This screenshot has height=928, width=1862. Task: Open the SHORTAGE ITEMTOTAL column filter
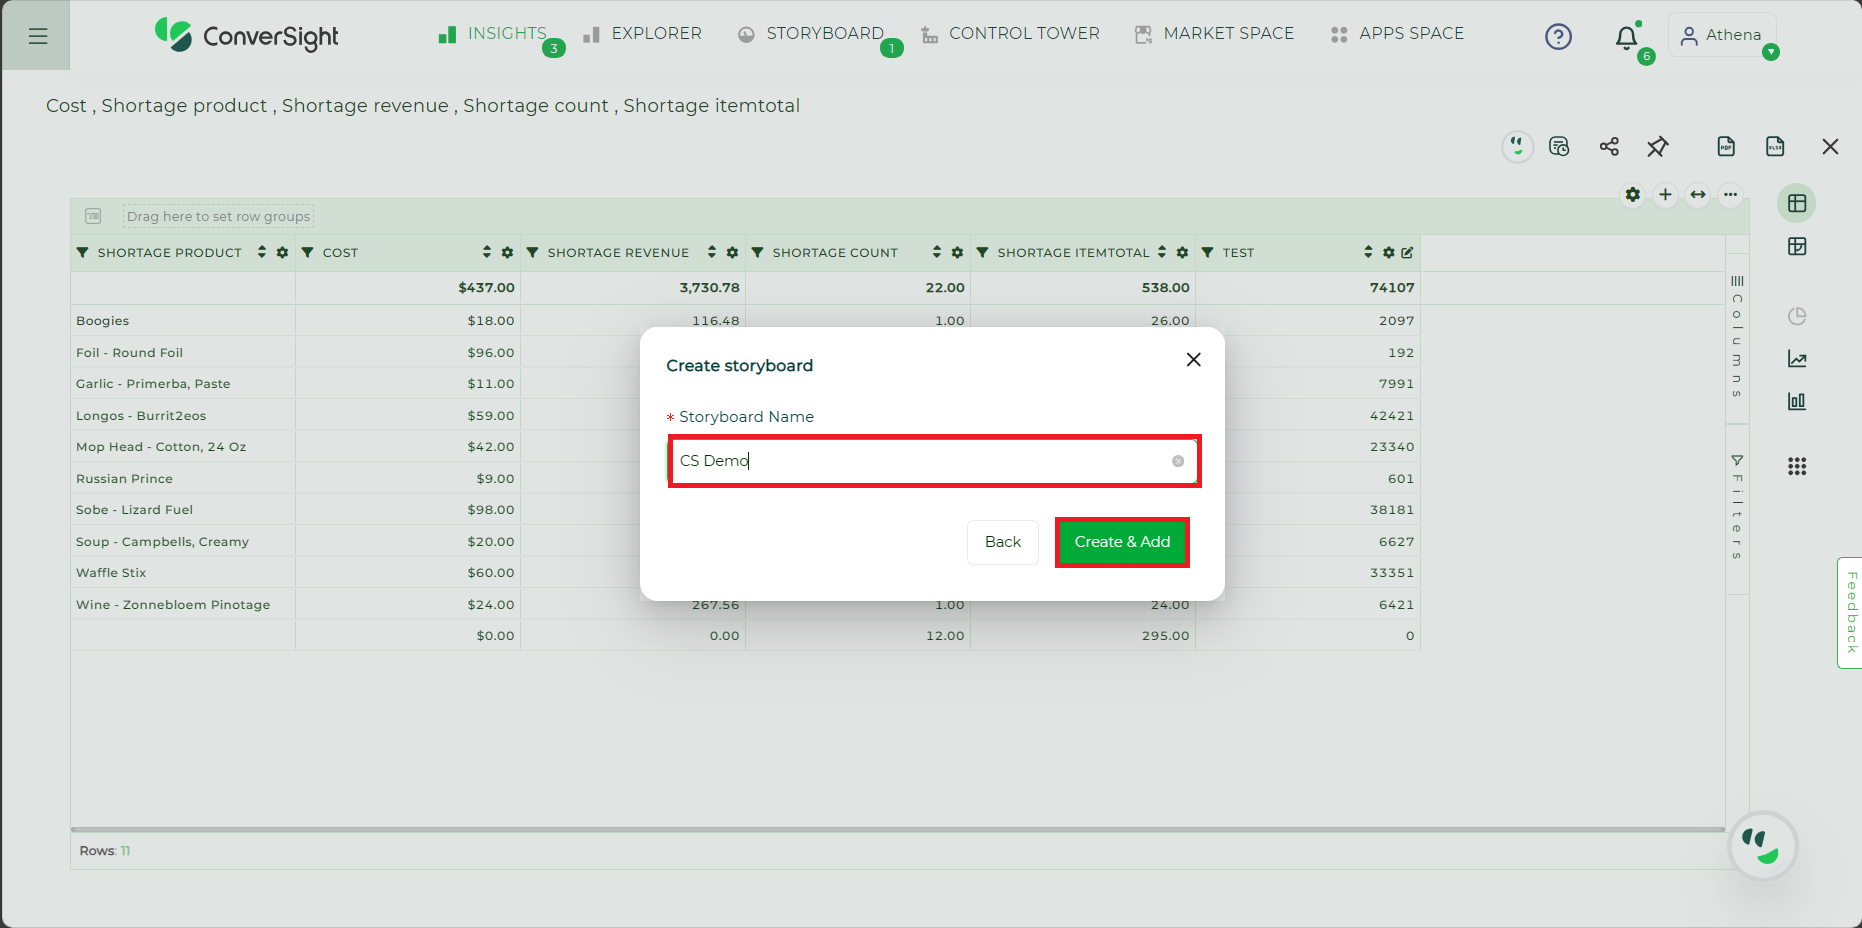[983, 253]
